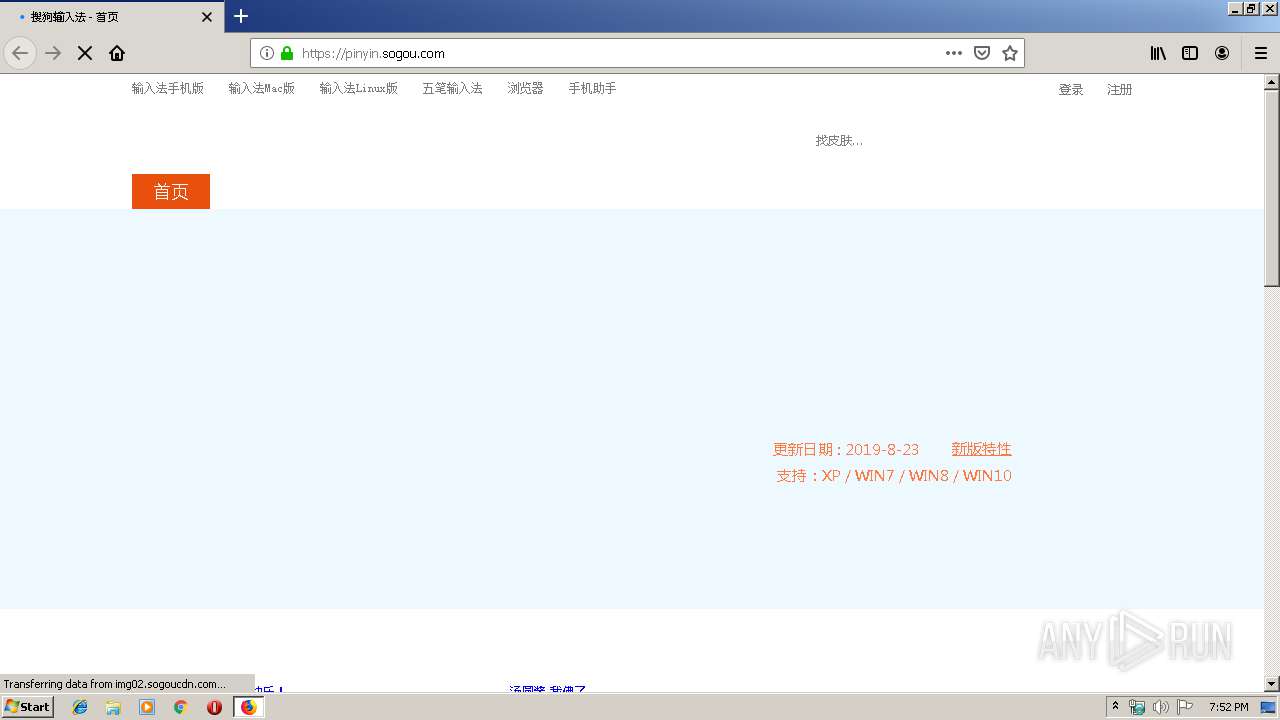Open 输入法Linux版 link

click(x=359, y=88)
